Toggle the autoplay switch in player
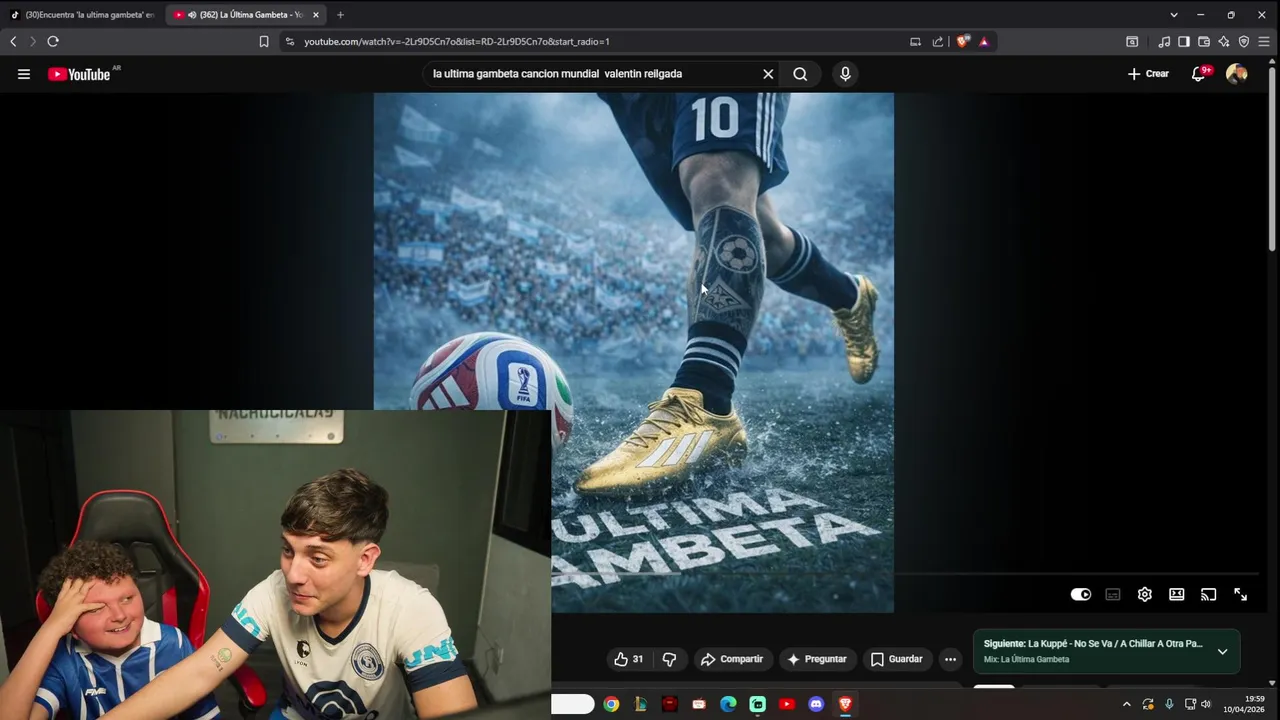The width and height of the screenshot is (1280, 720). pyautogui.click(x=1081, y=594)
